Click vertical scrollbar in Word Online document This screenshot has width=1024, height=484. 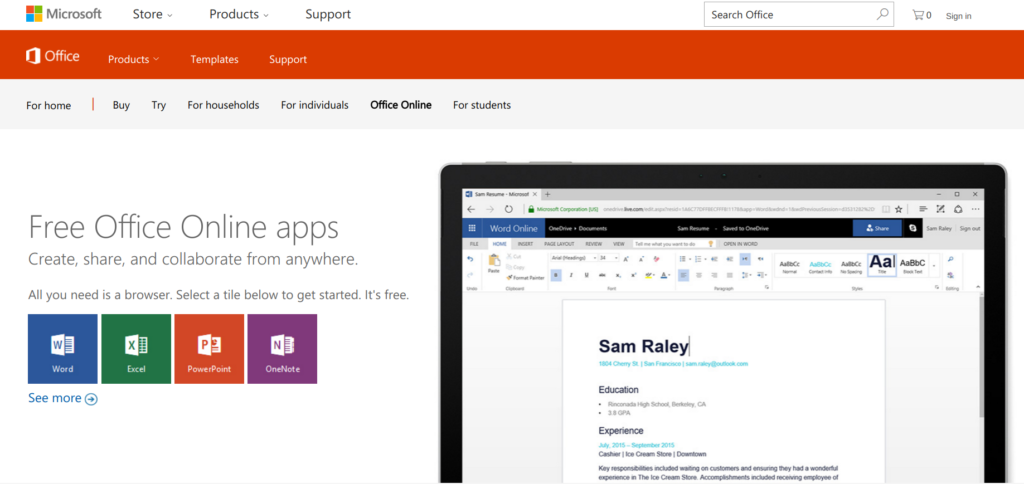pyautogui.click(x=981, y=356)
